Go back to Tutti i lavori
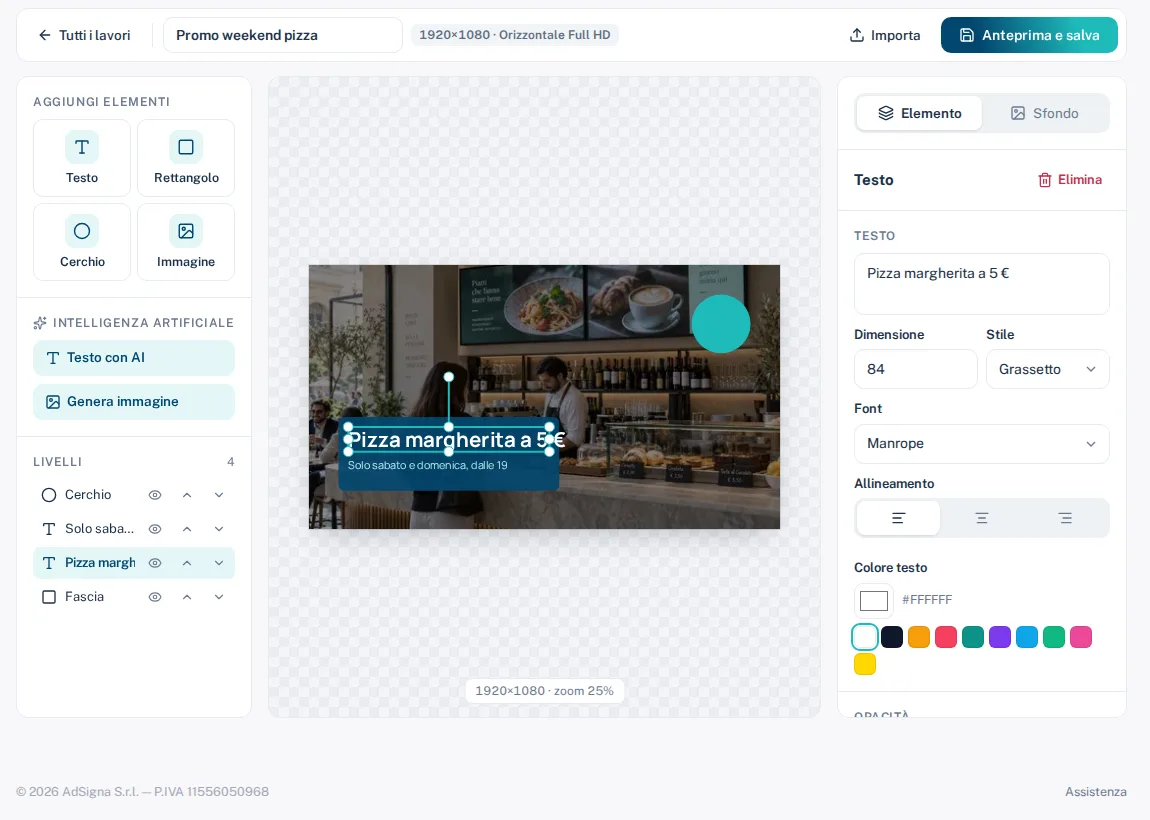 tap(84, 35)
